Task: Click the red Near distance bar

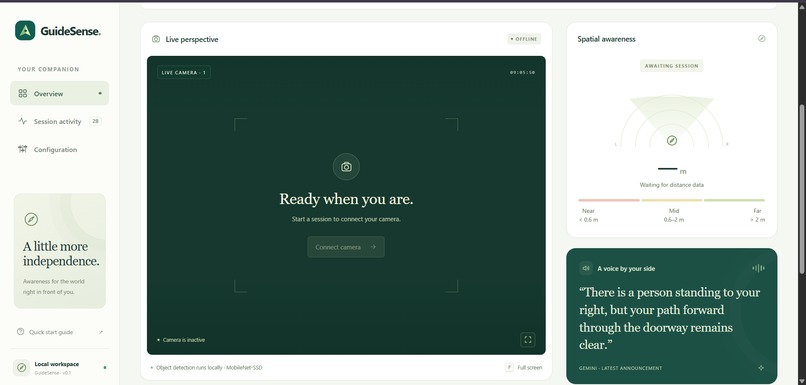Action: click(x=609, y=200)
